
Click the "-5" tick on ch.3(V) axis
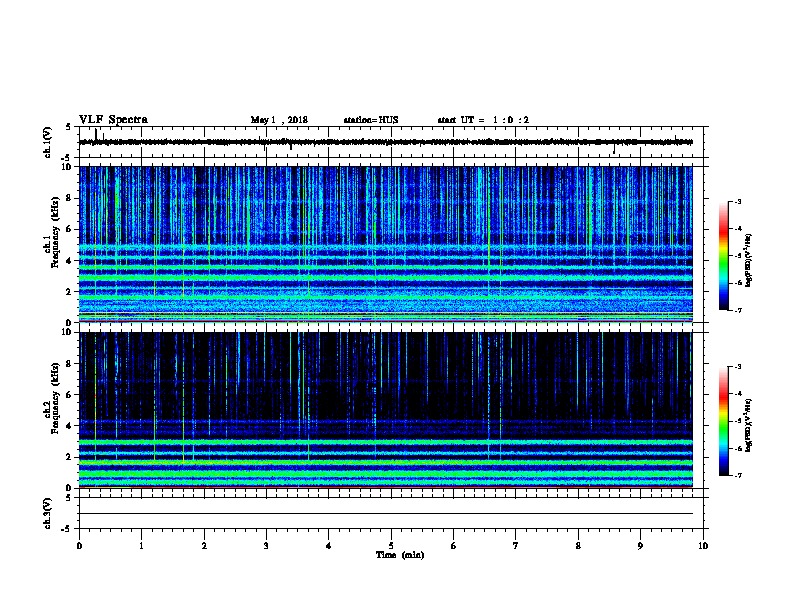point(67,529)
